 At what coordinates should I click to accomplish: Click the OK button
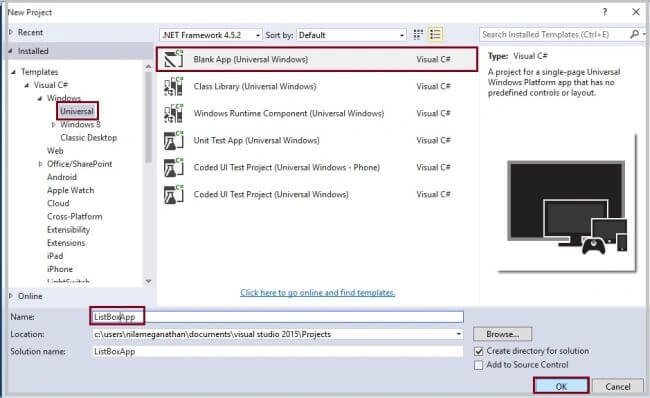(x=561, y=386)
